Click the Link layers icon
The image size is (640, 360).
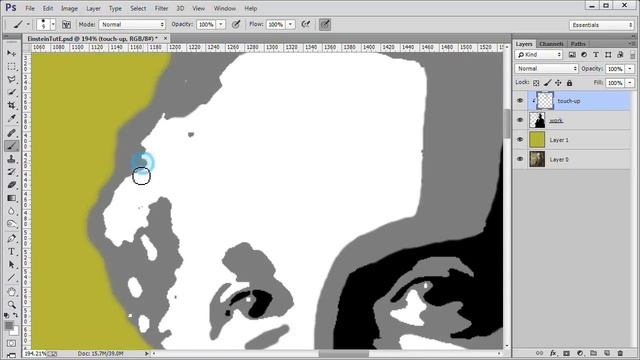pyautogui.click(x=539, y=353)
